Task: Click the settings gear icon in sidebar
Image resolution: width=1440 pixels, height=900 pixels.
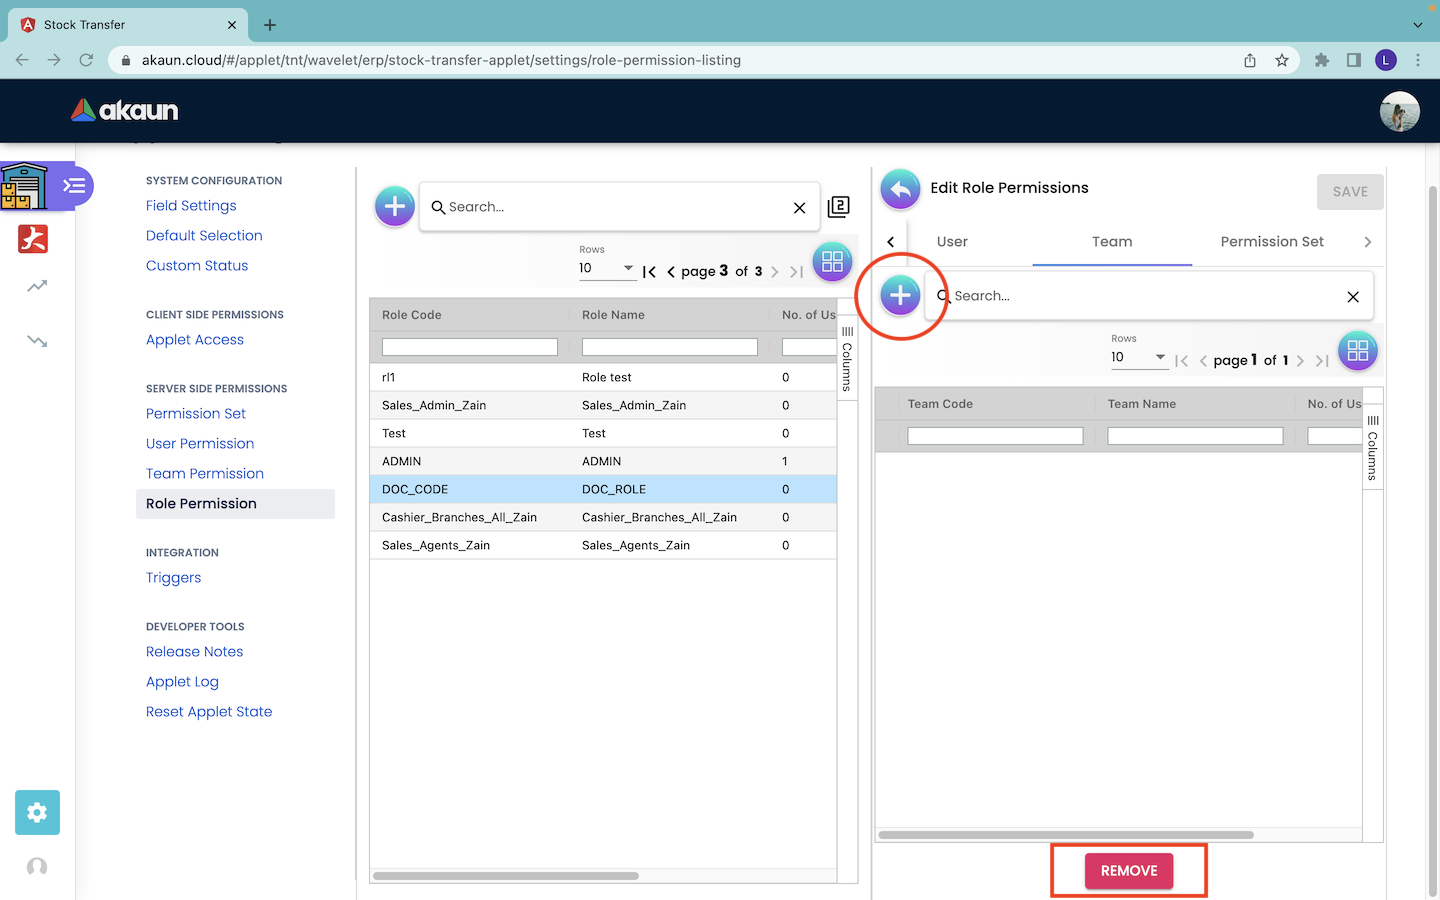Action: (x=37, y=813)
